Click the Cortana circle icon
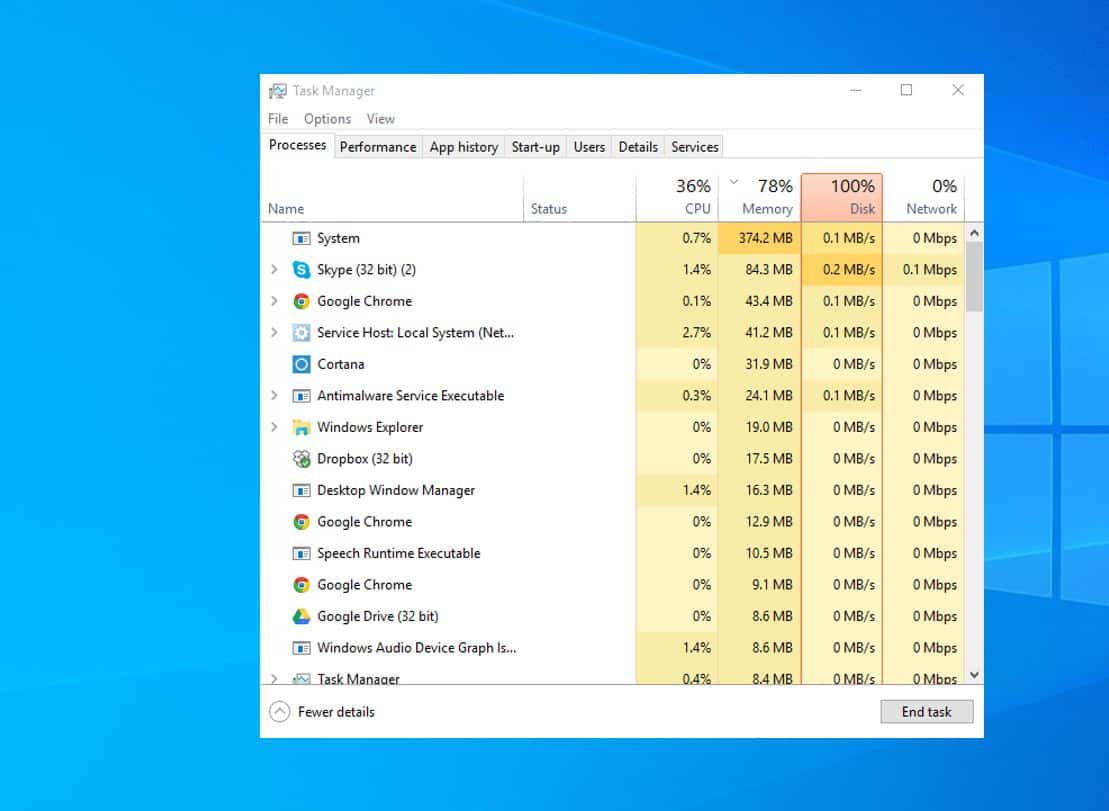1109x811 pixels. coord(301,364)
